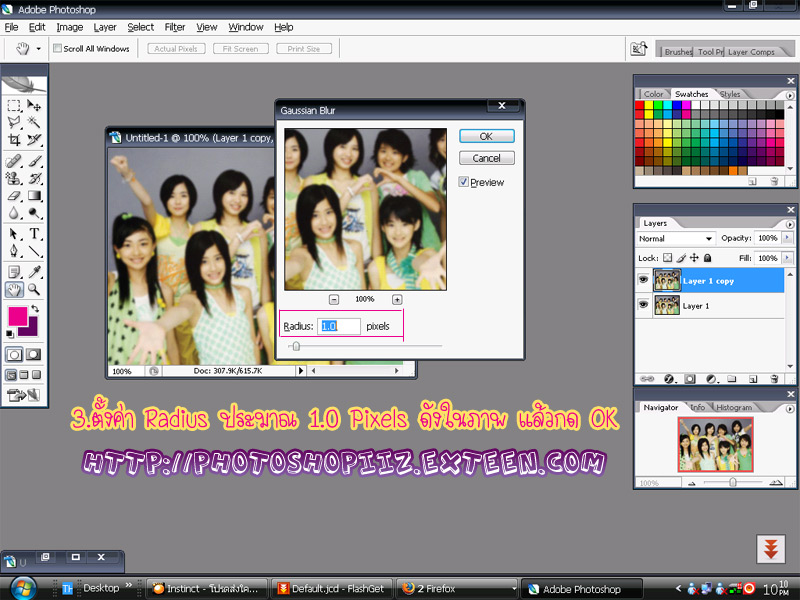The width and height of the screenshot is (800, 600).
Task: Open the Image menu
Action: (x=69, y=27)
